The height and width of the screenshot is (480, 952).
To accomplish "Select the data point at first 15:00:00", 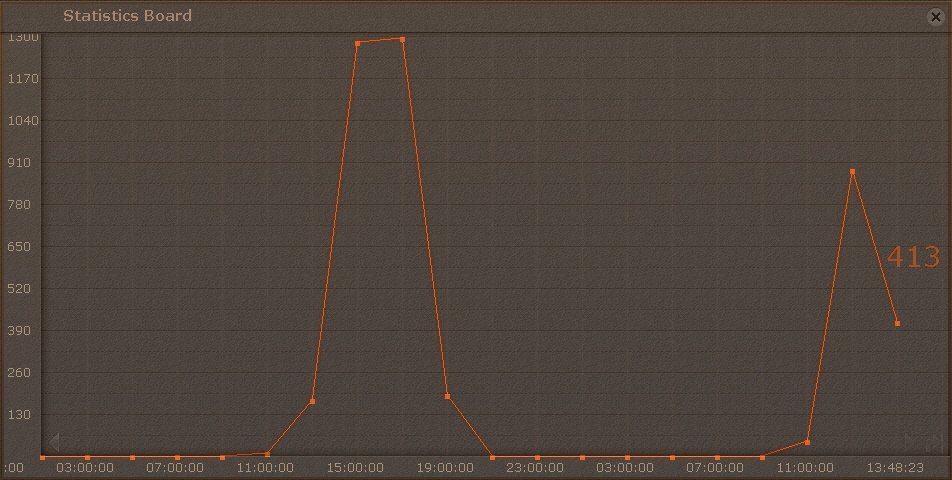I will (x=357, y=43).
